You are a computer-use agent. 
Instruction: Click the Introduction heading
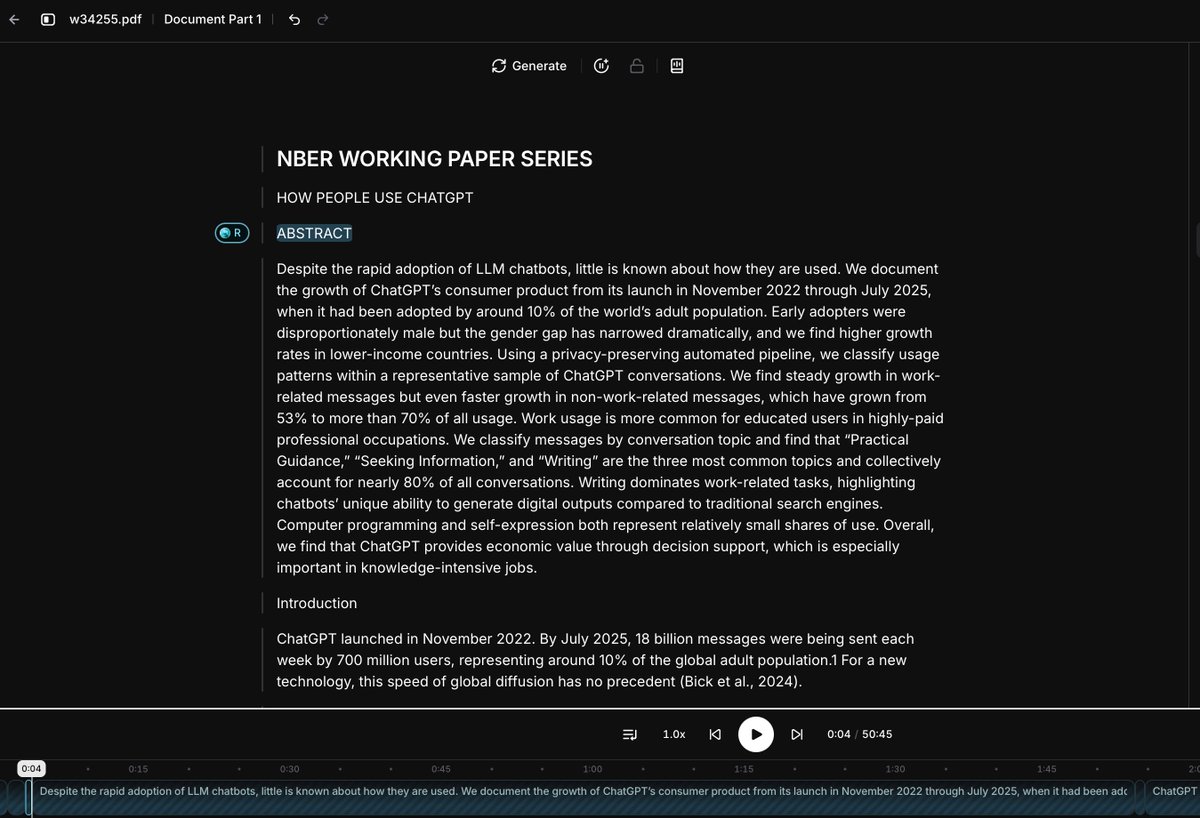(317, 603)
